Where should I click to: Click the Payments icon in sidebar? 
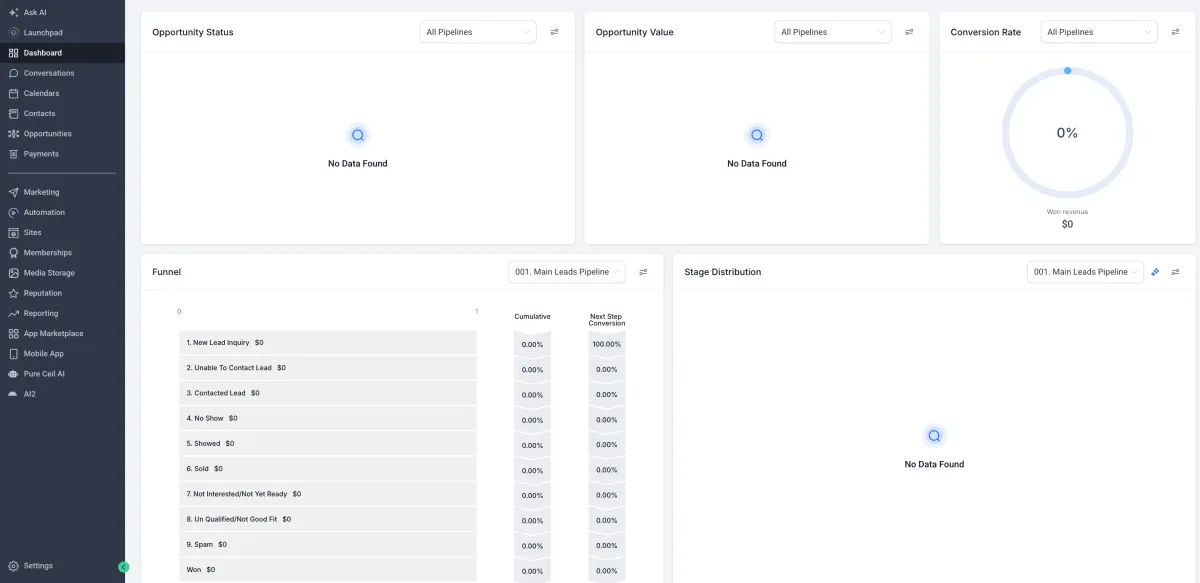[14, 154]
